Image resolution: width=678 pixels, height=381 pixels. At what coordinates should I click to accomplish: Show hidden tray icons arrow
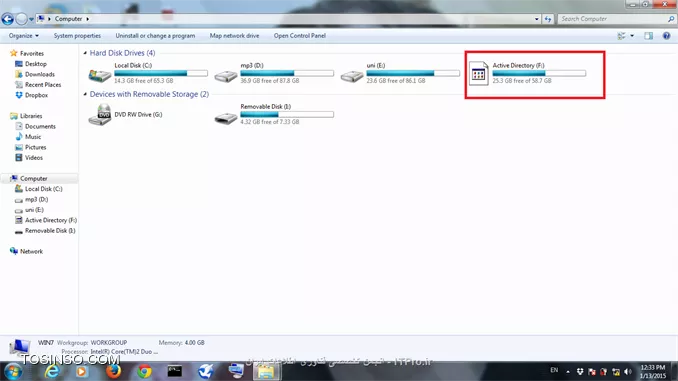568,371
